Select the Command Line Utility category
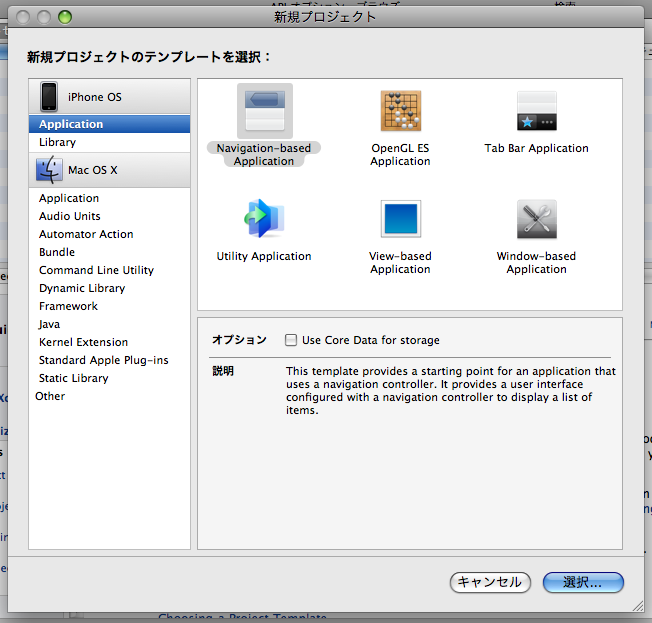Image resolution: width=652 pixels, height=623 pixels. click(x=109, y=270)
